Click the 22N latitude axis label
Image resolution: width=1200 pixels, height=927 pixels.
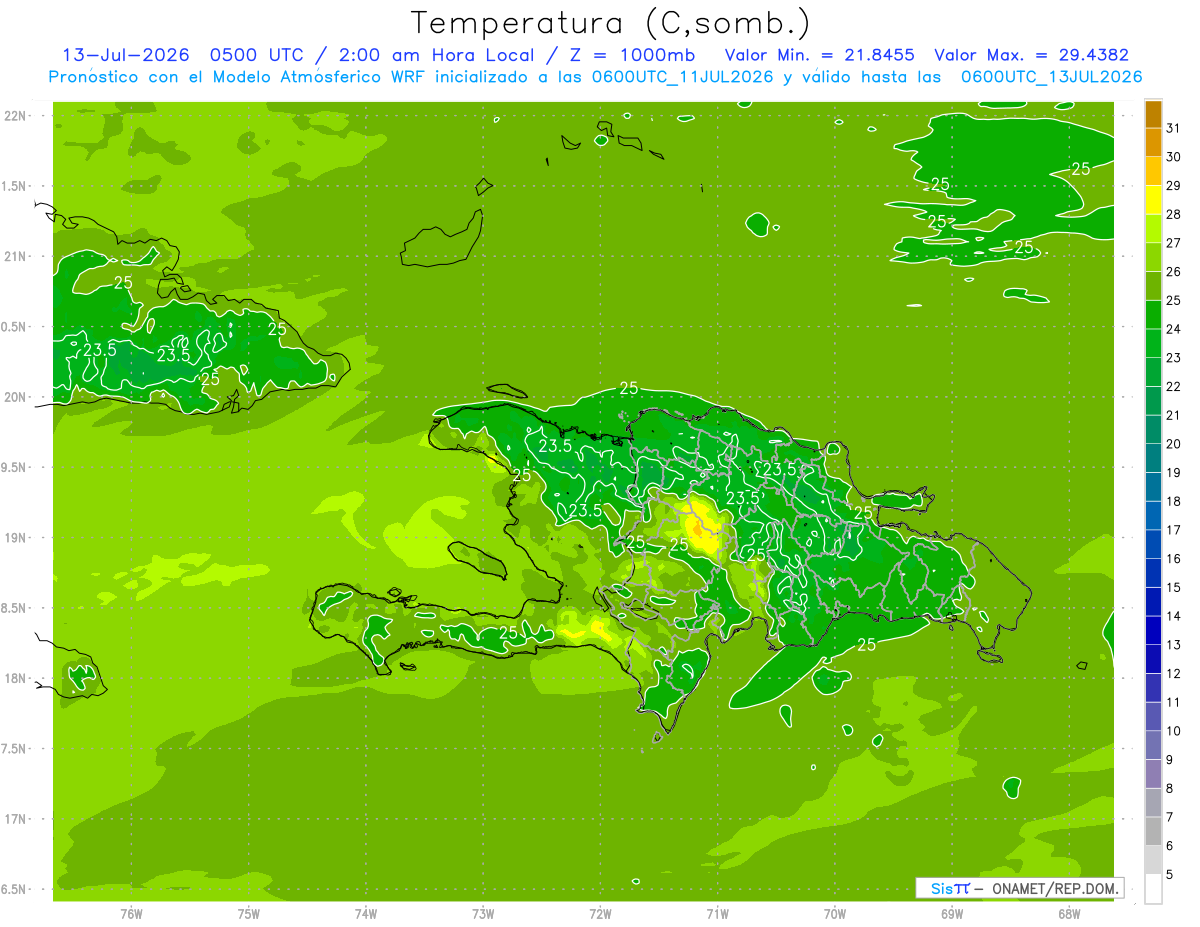[x=17, y=116]
